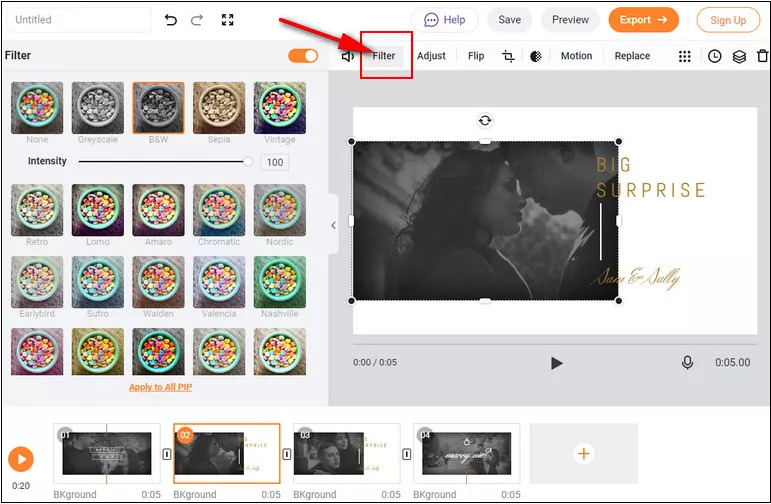This screenshot has width=771, height=504.
Task: Click the microphone voiceover icon
Action: click(x=687, y=362)
